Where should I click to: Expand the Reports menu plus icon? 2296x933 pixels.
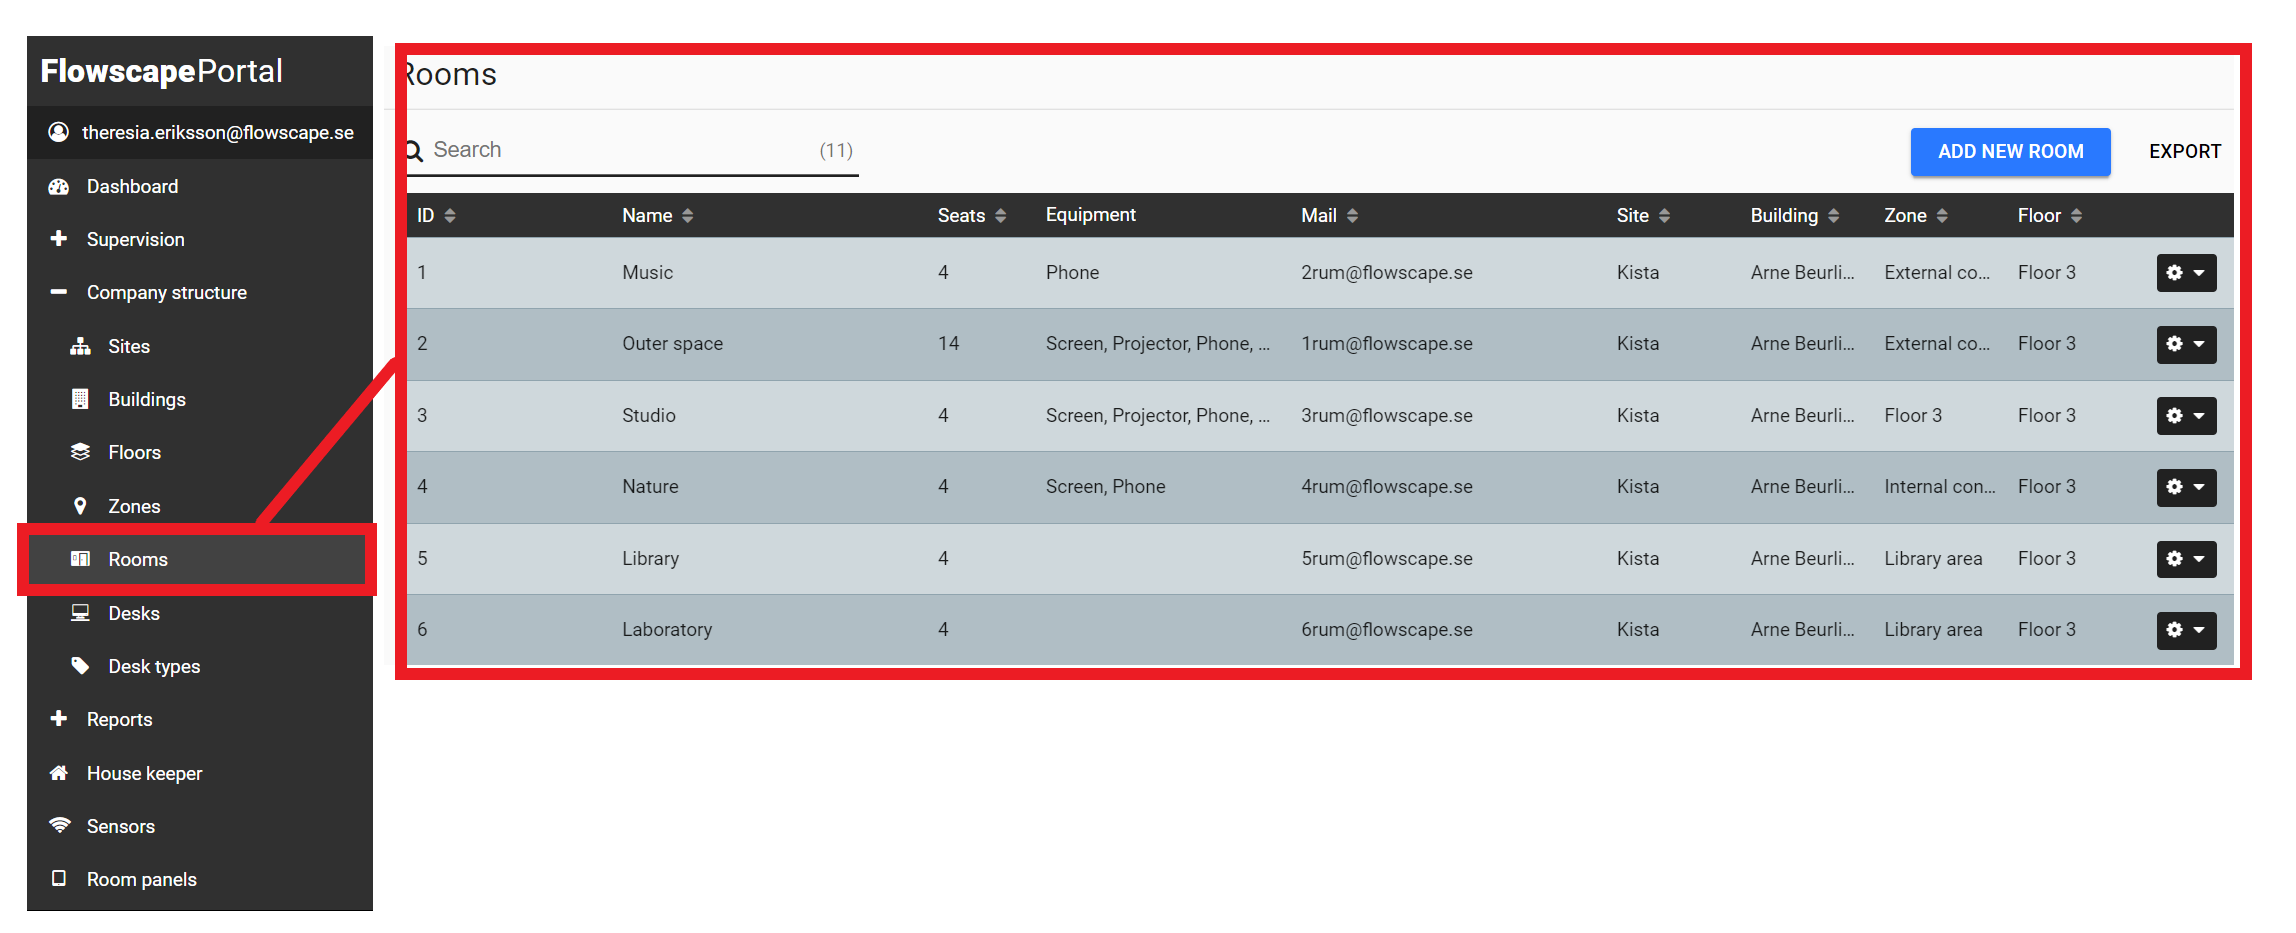coord(59,719)
